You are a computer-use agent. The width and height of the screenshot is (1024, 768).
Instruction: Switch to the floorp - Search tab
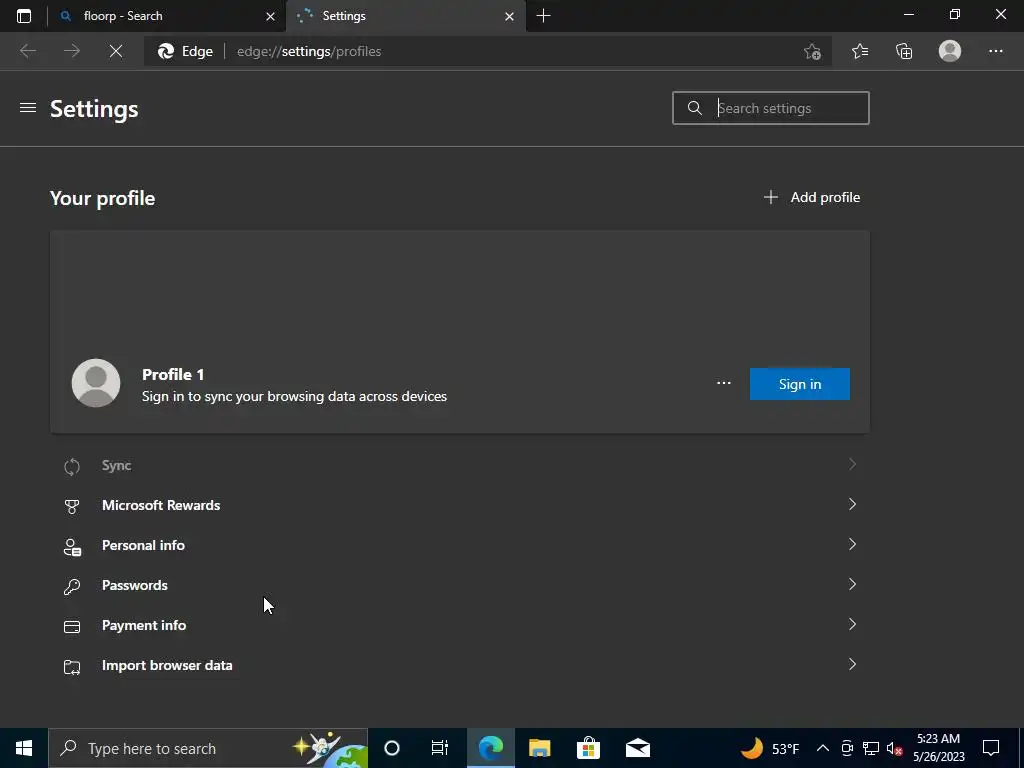(167, 16)
